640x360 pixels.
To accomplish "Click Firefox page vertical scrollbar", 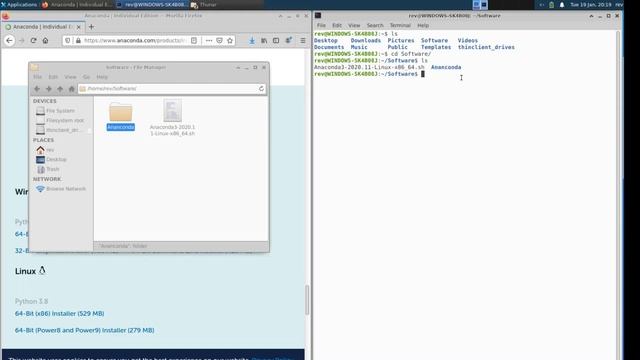I will point(307,300).
